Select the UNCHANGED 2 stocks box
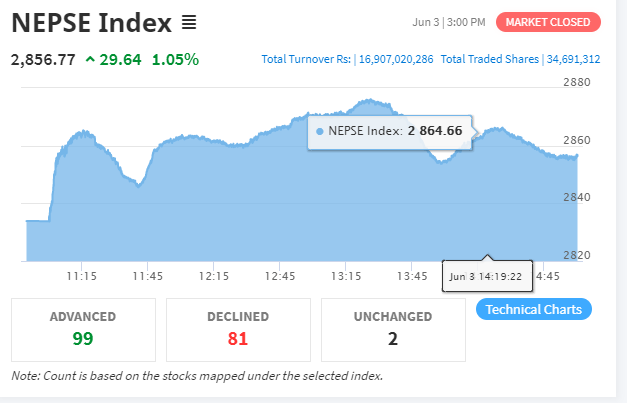627x403 pixels. (393, 330)
